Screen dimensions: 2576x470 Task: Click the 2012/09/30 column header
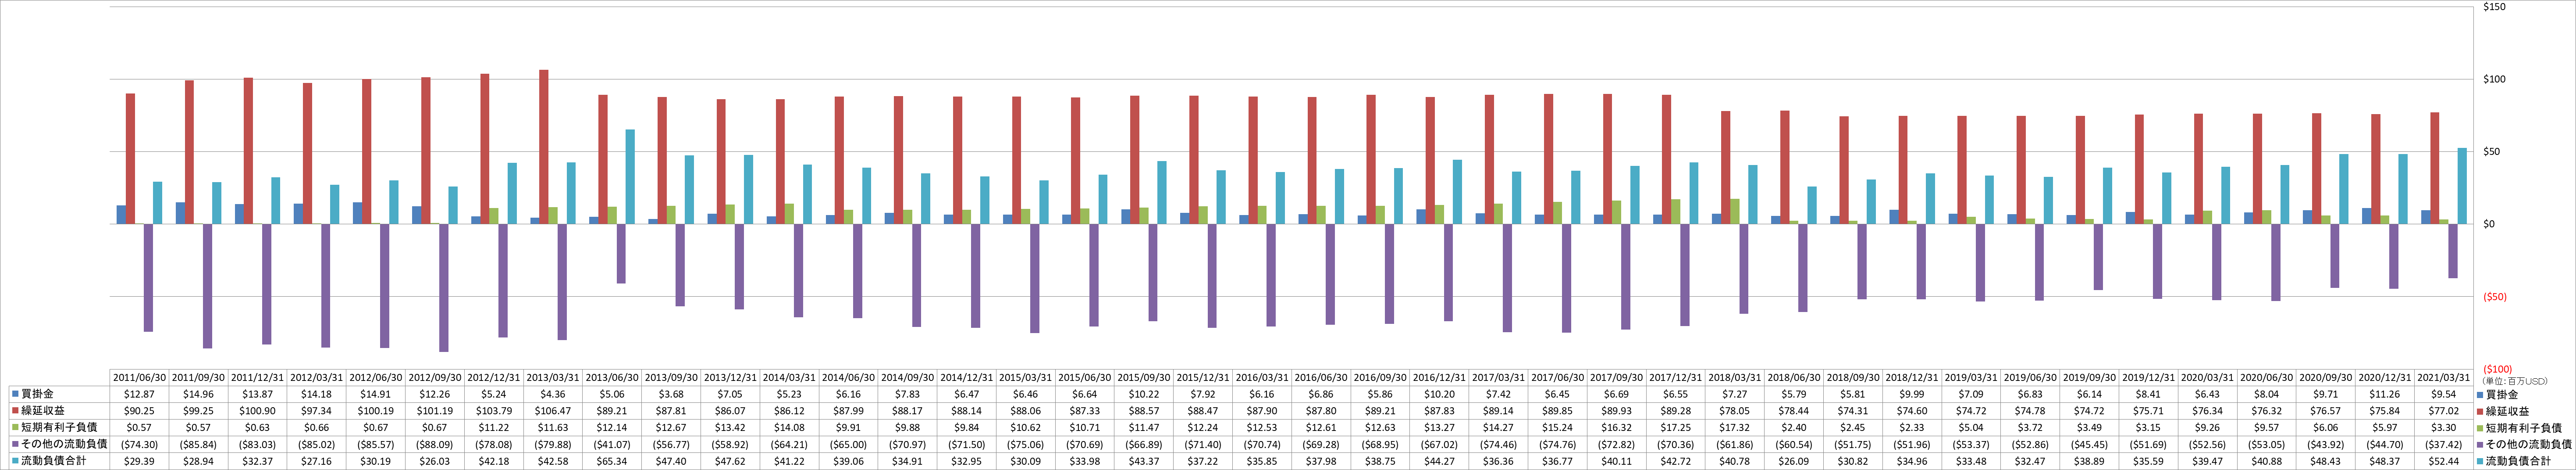click(435, 378)
